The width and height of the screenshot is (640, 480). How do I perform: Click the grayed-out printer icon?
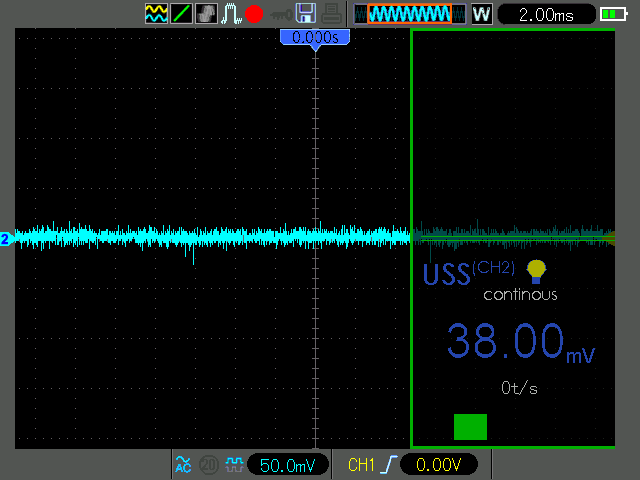tap(331, 13)
